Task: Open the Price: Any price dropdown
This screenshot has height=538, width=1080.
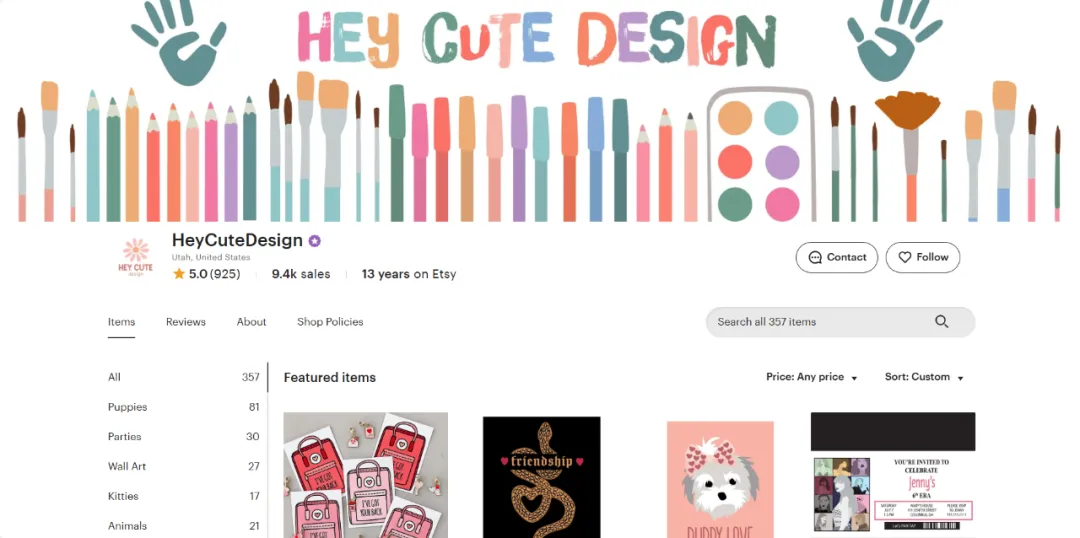Action: tap(812, 377)
